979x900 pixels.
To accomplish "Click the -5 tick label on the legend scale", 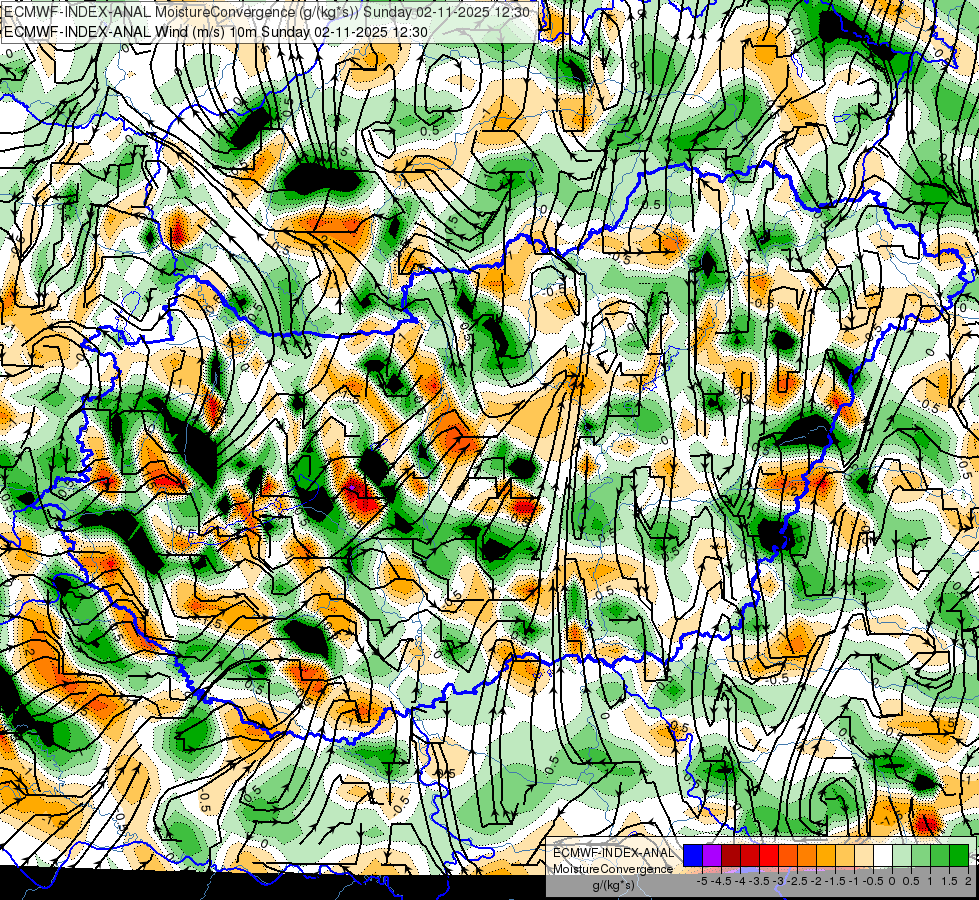I will coord(702,881).
